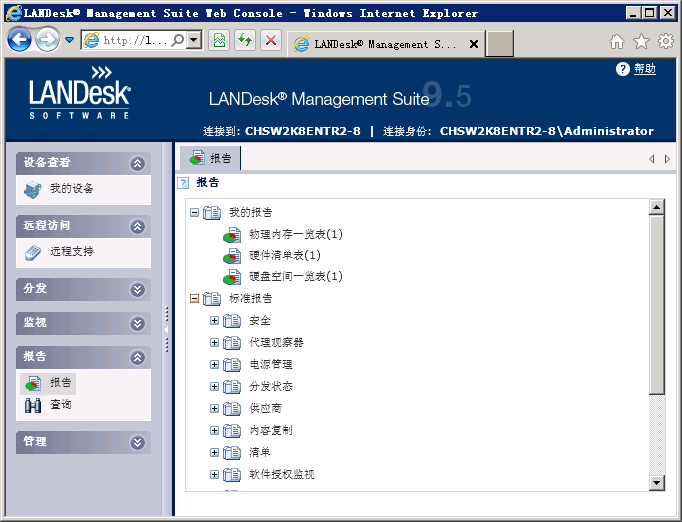
Task: Refresh the page with green arrows icon
Action: coord(245,40)
